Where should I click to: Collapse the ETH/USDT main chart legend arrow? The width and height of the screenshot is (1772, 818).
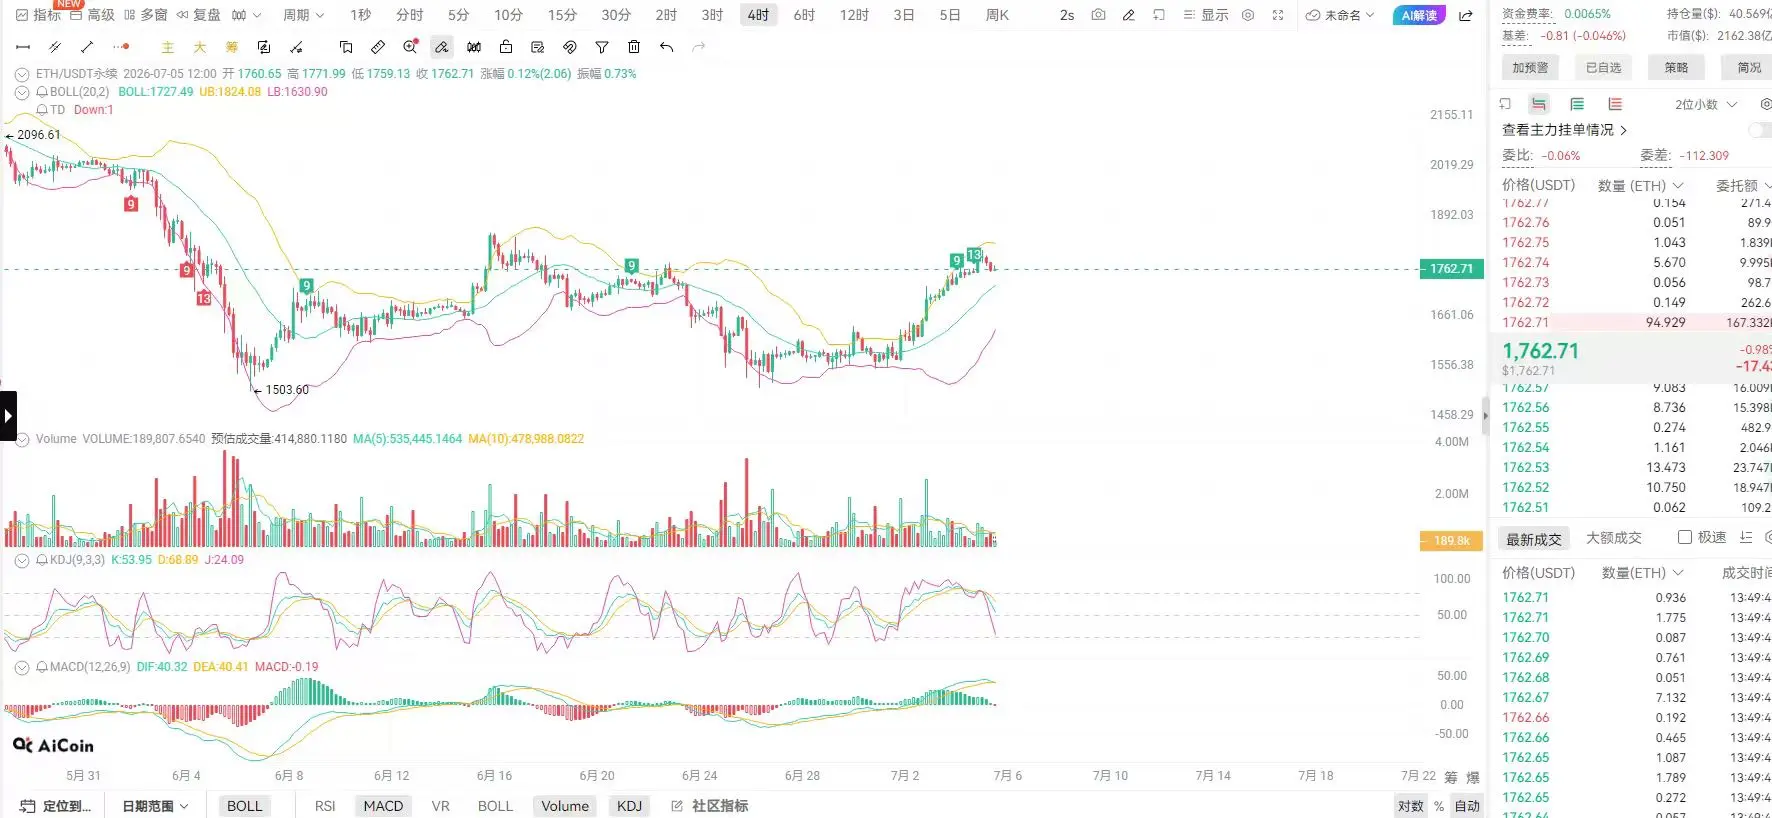click(x=22, y=74)
